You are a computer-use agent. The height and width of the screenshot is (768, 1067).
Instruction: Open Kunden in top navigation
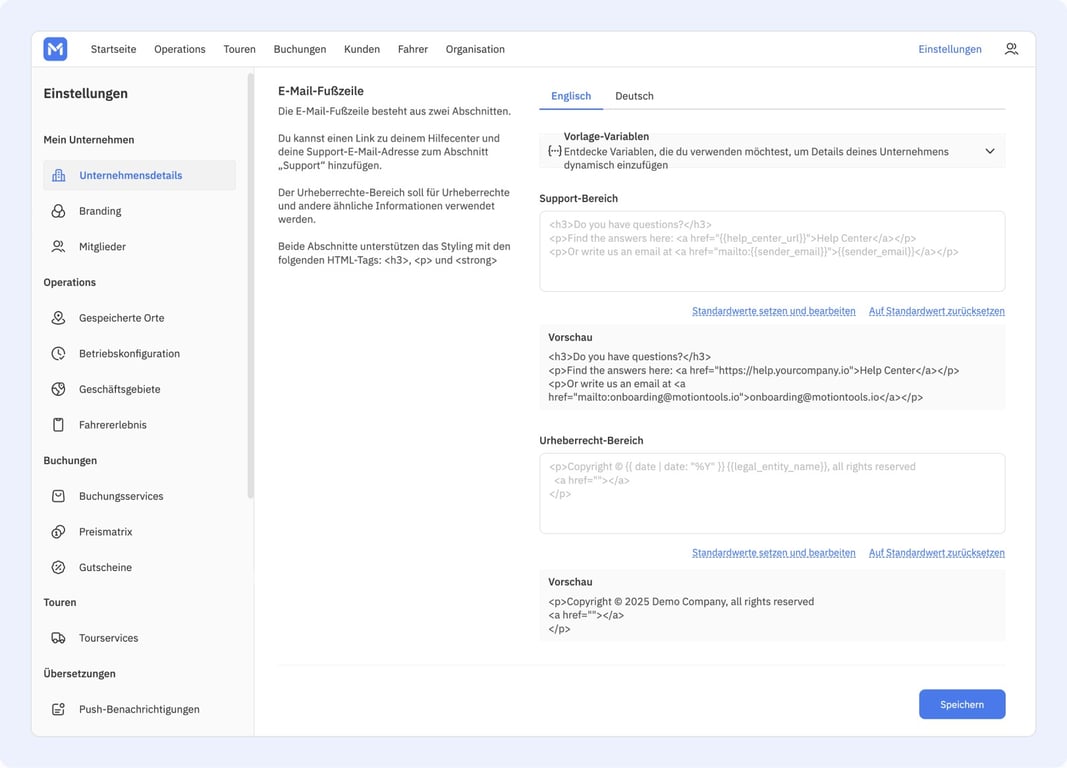coord(362,49)
